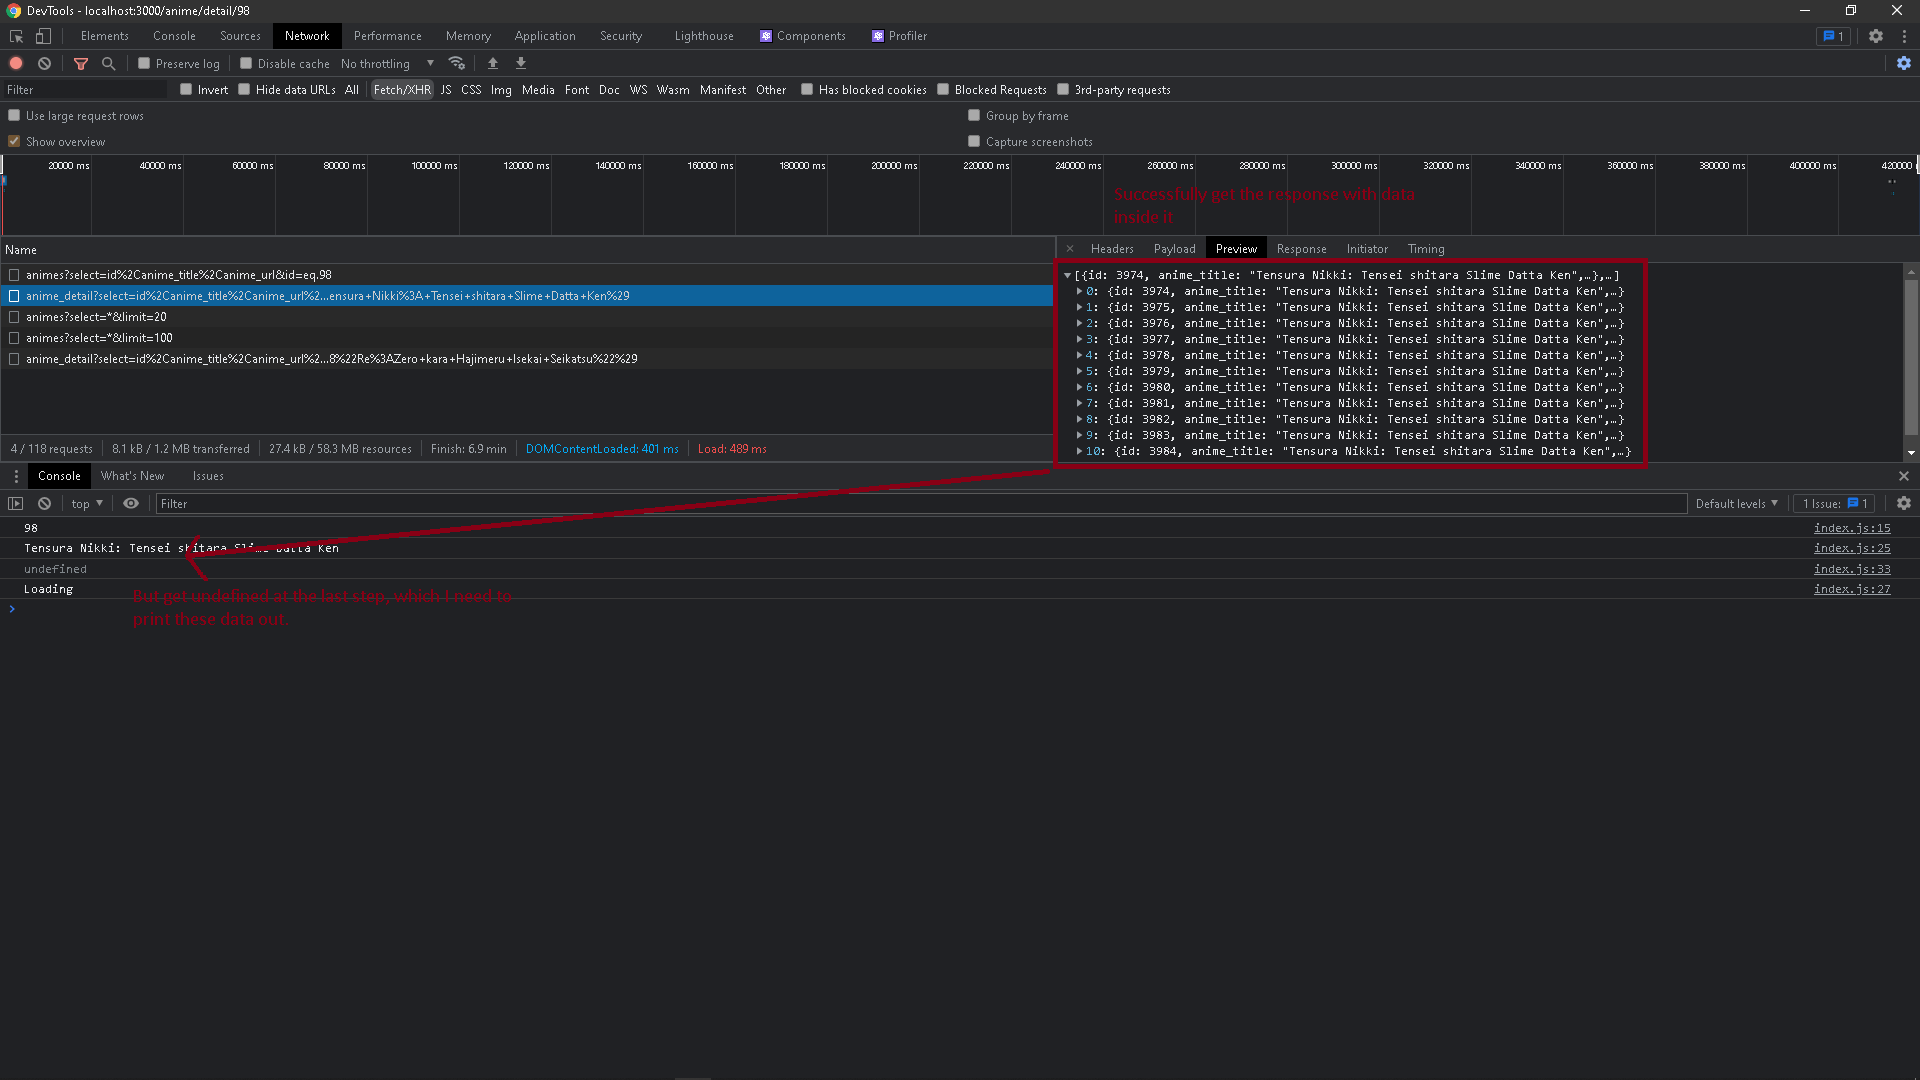Viewport: 1920px width, 1080px height.
Task: Open network search magnifier
Action: (x=108, y=63)
